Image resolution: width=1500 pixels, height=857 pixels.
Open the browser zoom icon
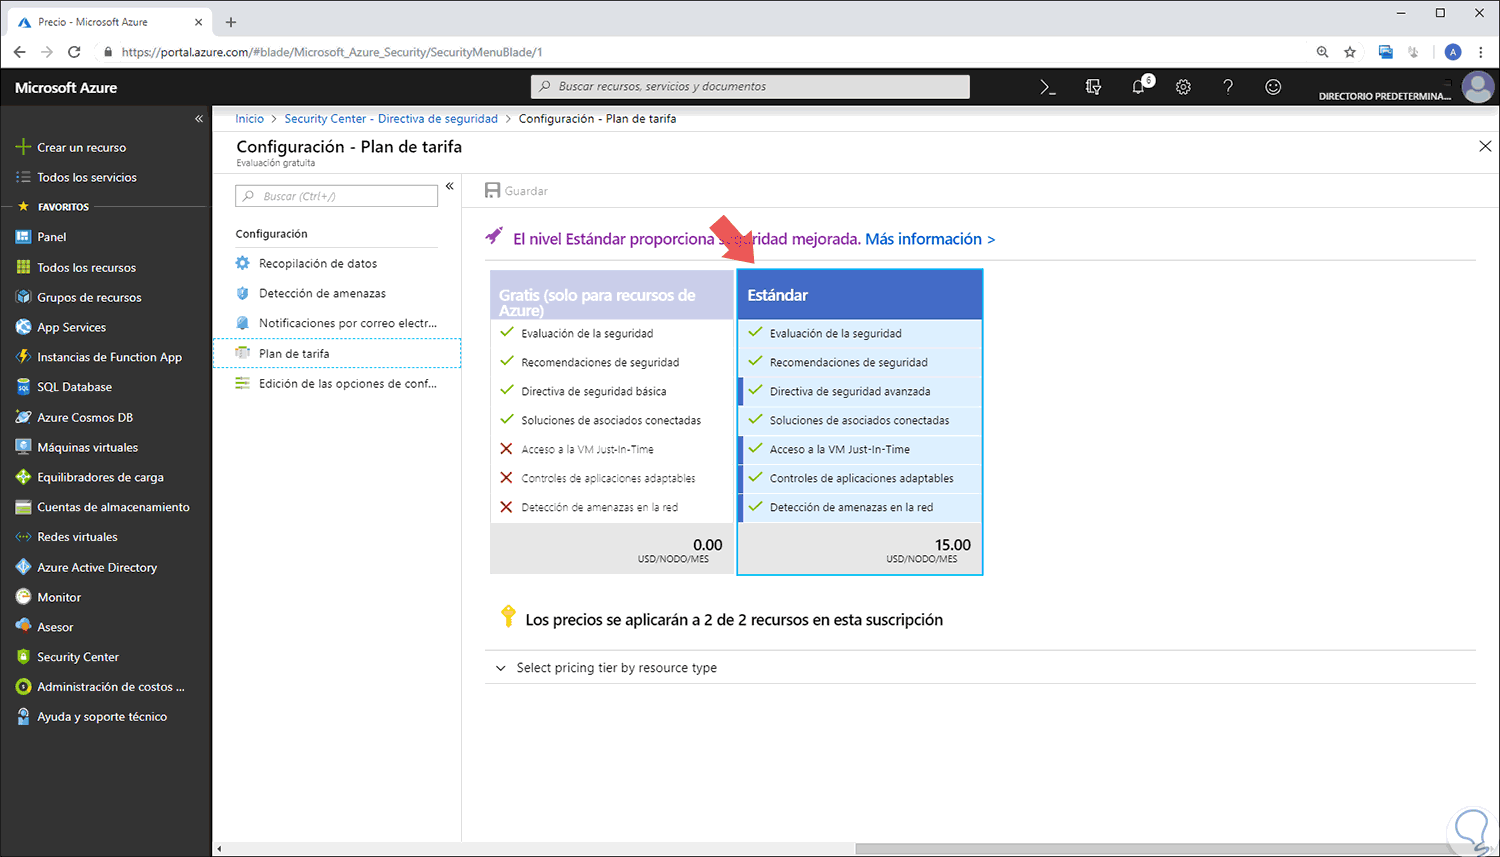(1322, 52)
